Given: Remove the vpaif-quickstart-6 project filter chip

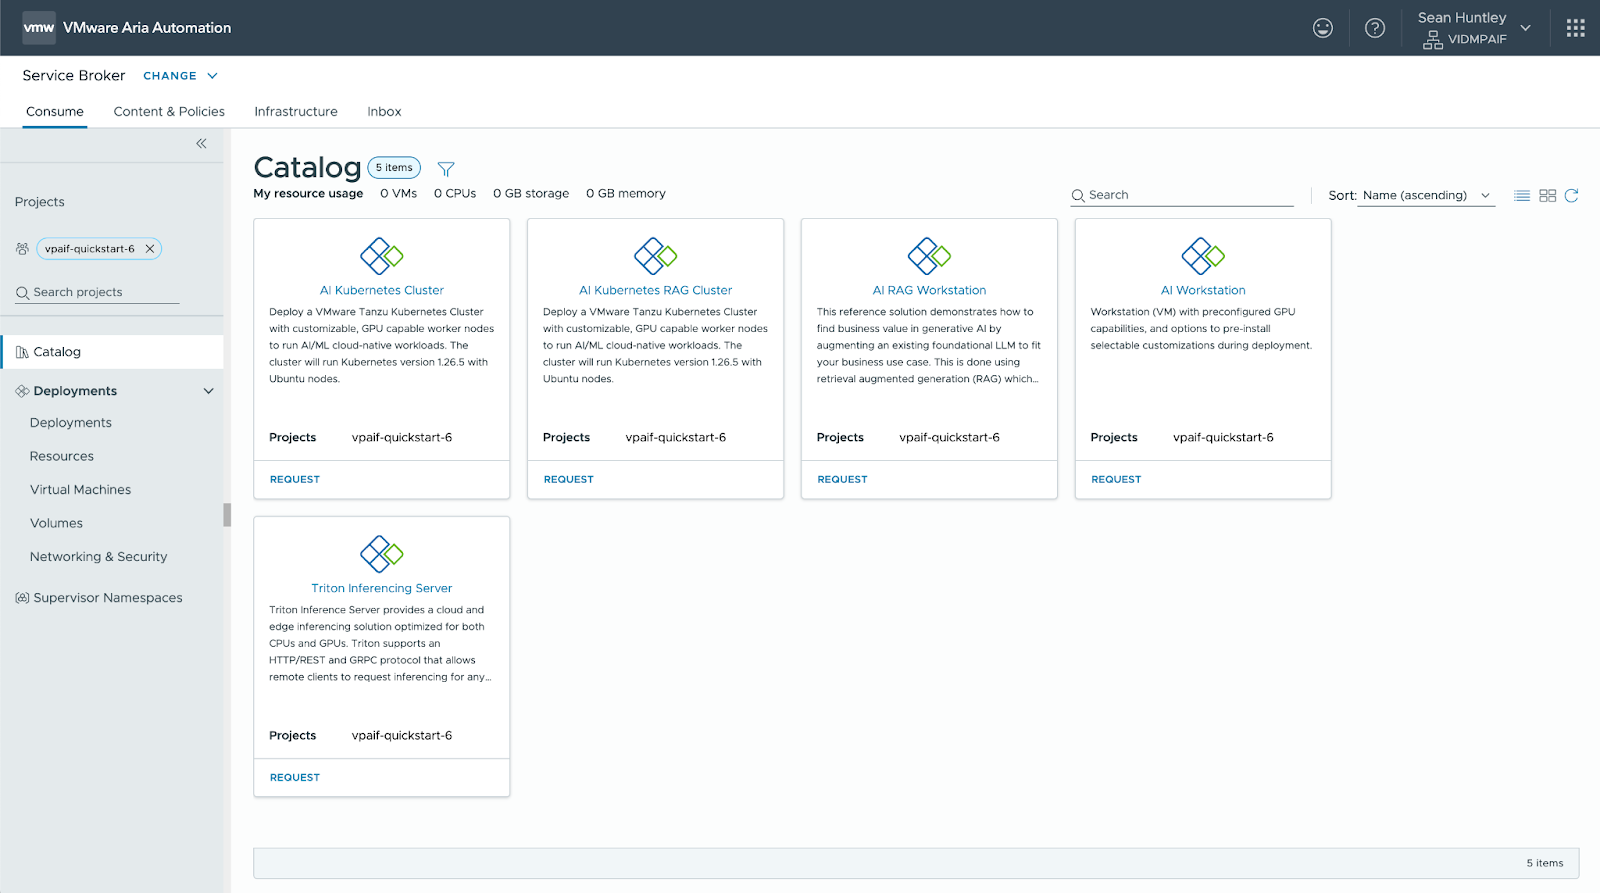Looking at the screenshot, I should tap(150, 249).
